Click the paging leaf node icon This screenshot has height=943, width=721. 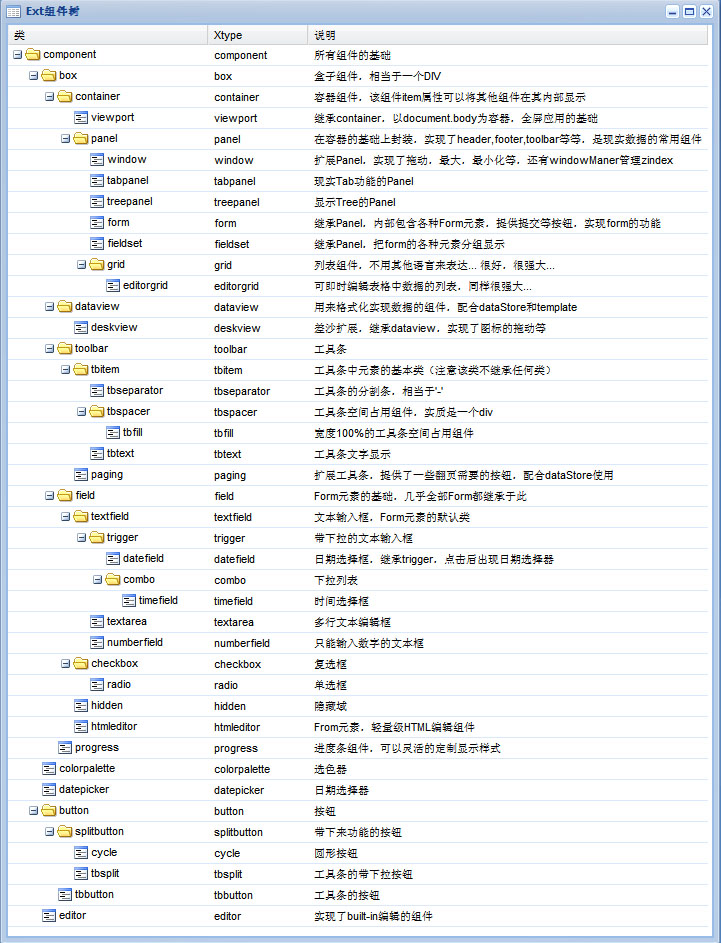click(81, 475)
